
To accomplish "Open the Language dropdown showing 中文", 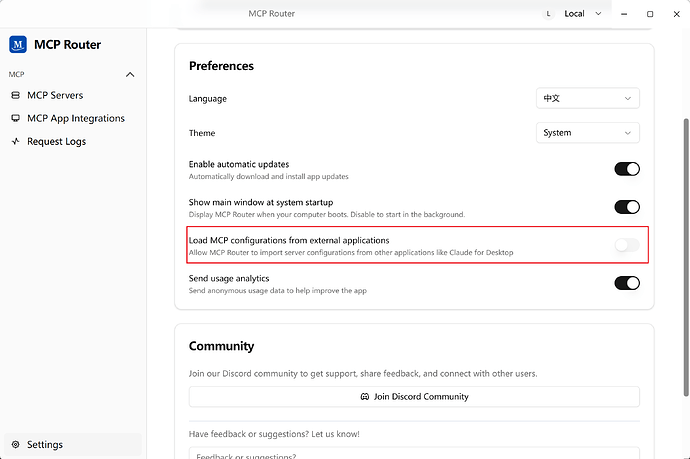I will (x=587, y=98).
